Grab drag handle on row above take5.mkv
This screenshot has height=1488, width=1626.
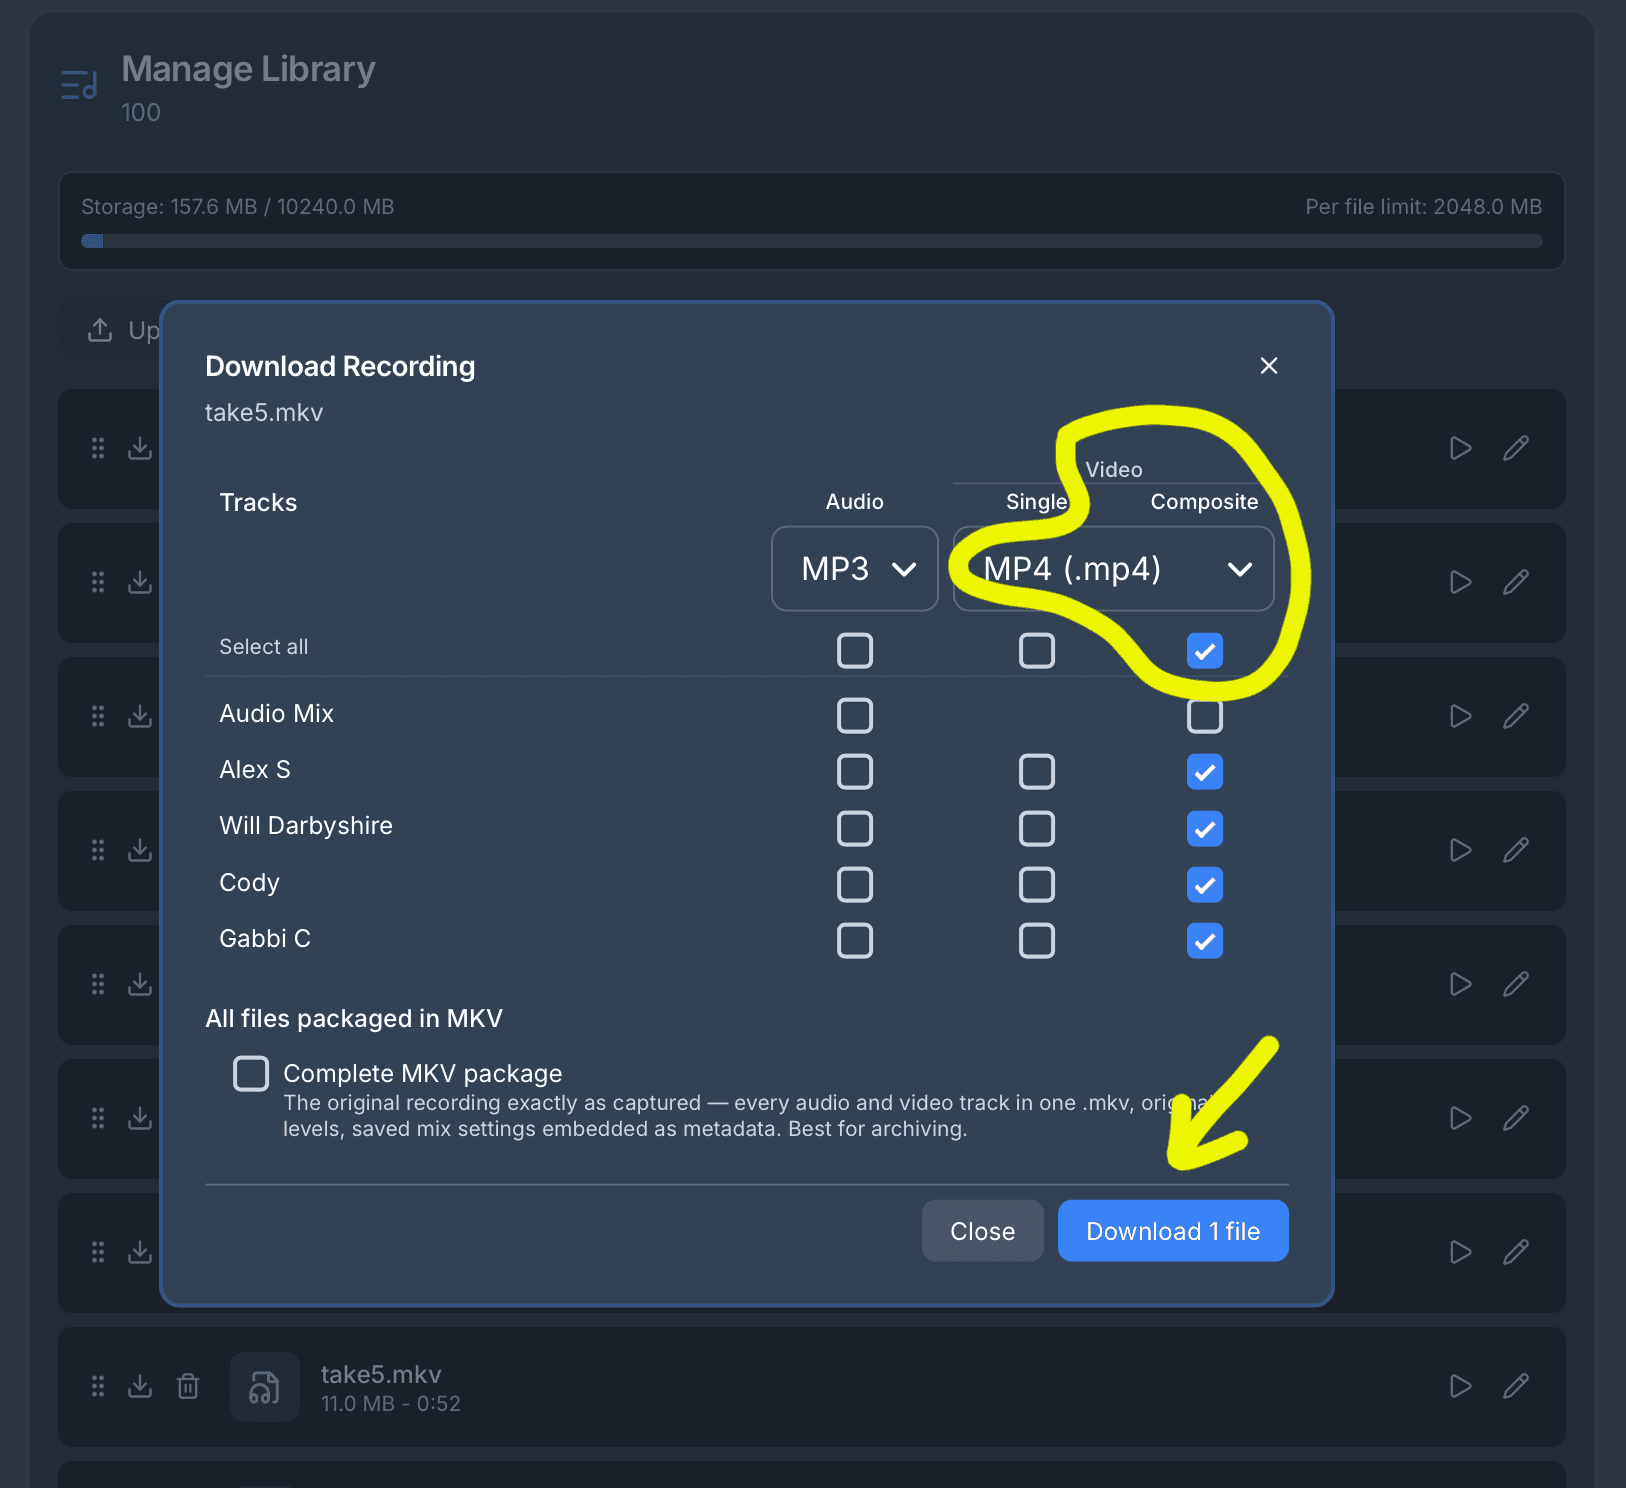click(x=98, y=1252)
